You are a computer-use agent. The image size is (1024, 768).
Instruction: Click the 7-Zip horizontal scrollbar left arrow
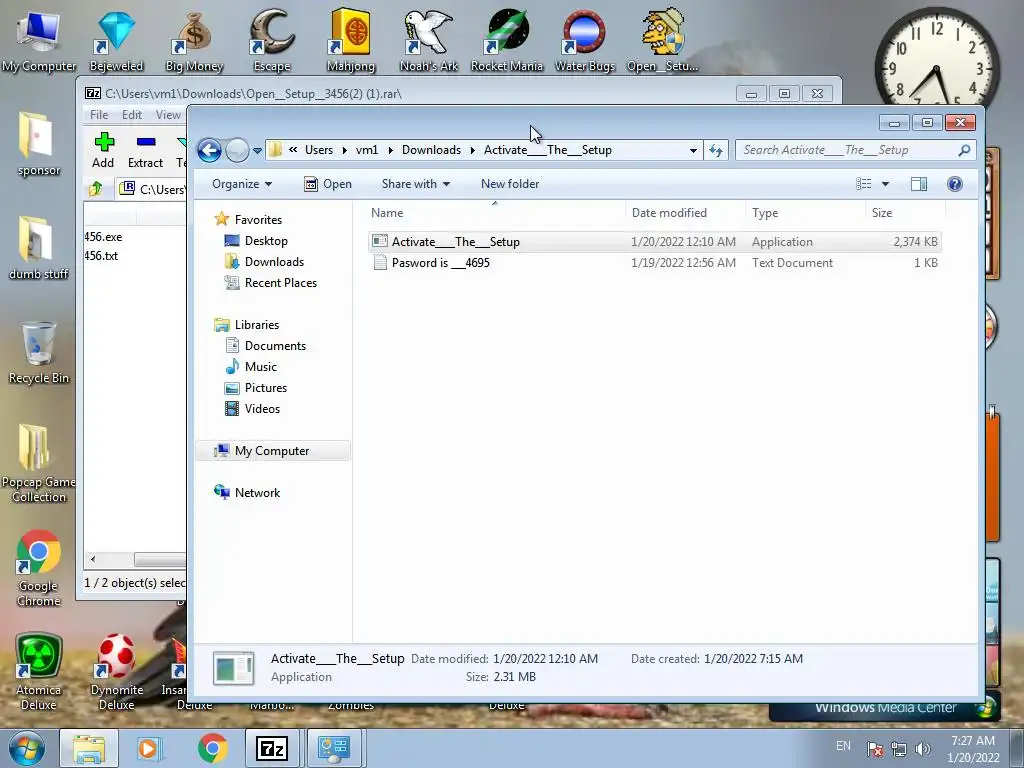(x=93, y=560)
